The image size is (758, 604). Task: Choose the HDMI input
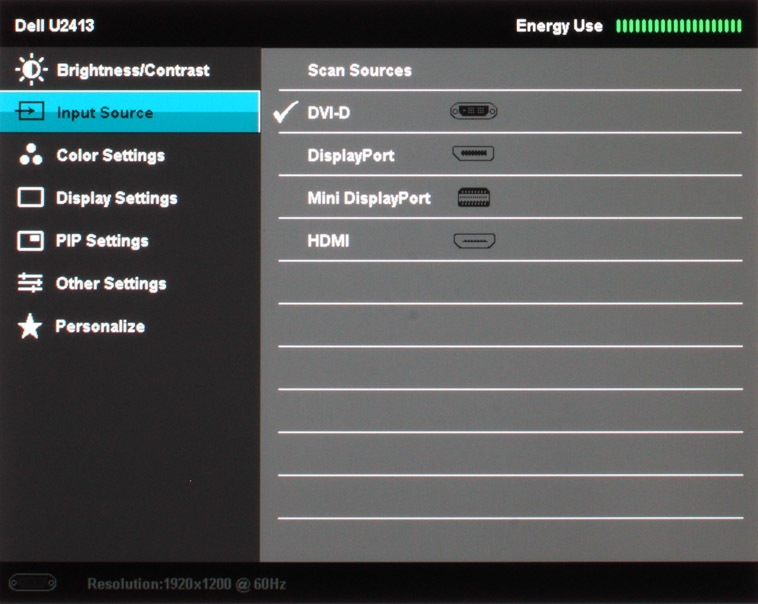(510, 240)
